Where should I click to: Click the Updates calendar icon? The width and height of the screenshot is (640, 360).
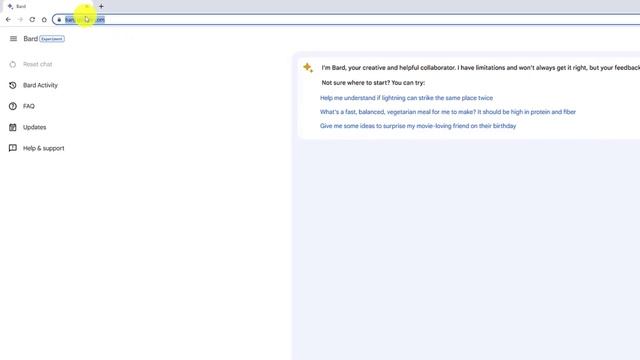13,127
